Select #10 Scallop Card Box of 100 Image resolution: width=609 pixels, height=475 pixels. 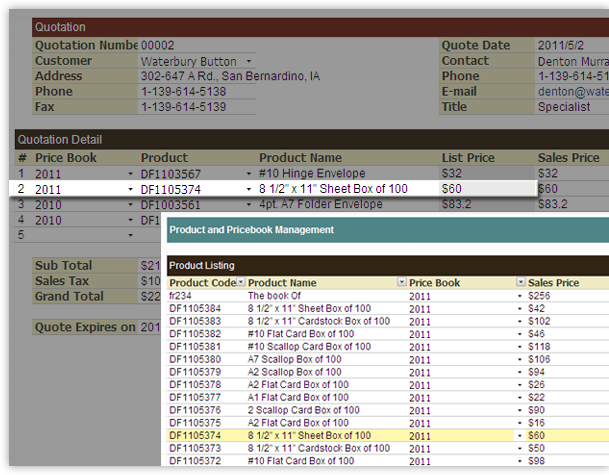pos(310,347)
